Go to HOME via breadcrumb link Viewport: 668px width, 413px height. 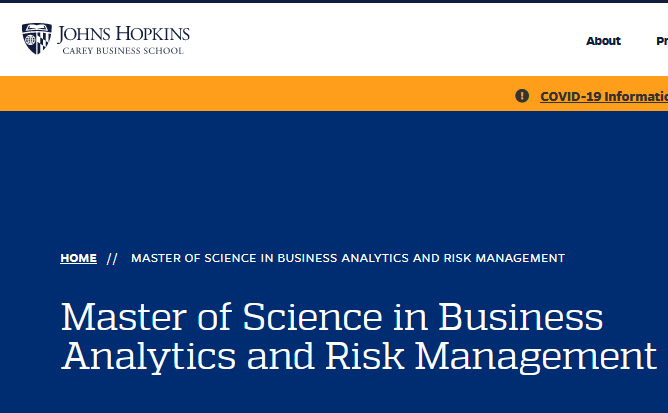(x=78, y=258)
